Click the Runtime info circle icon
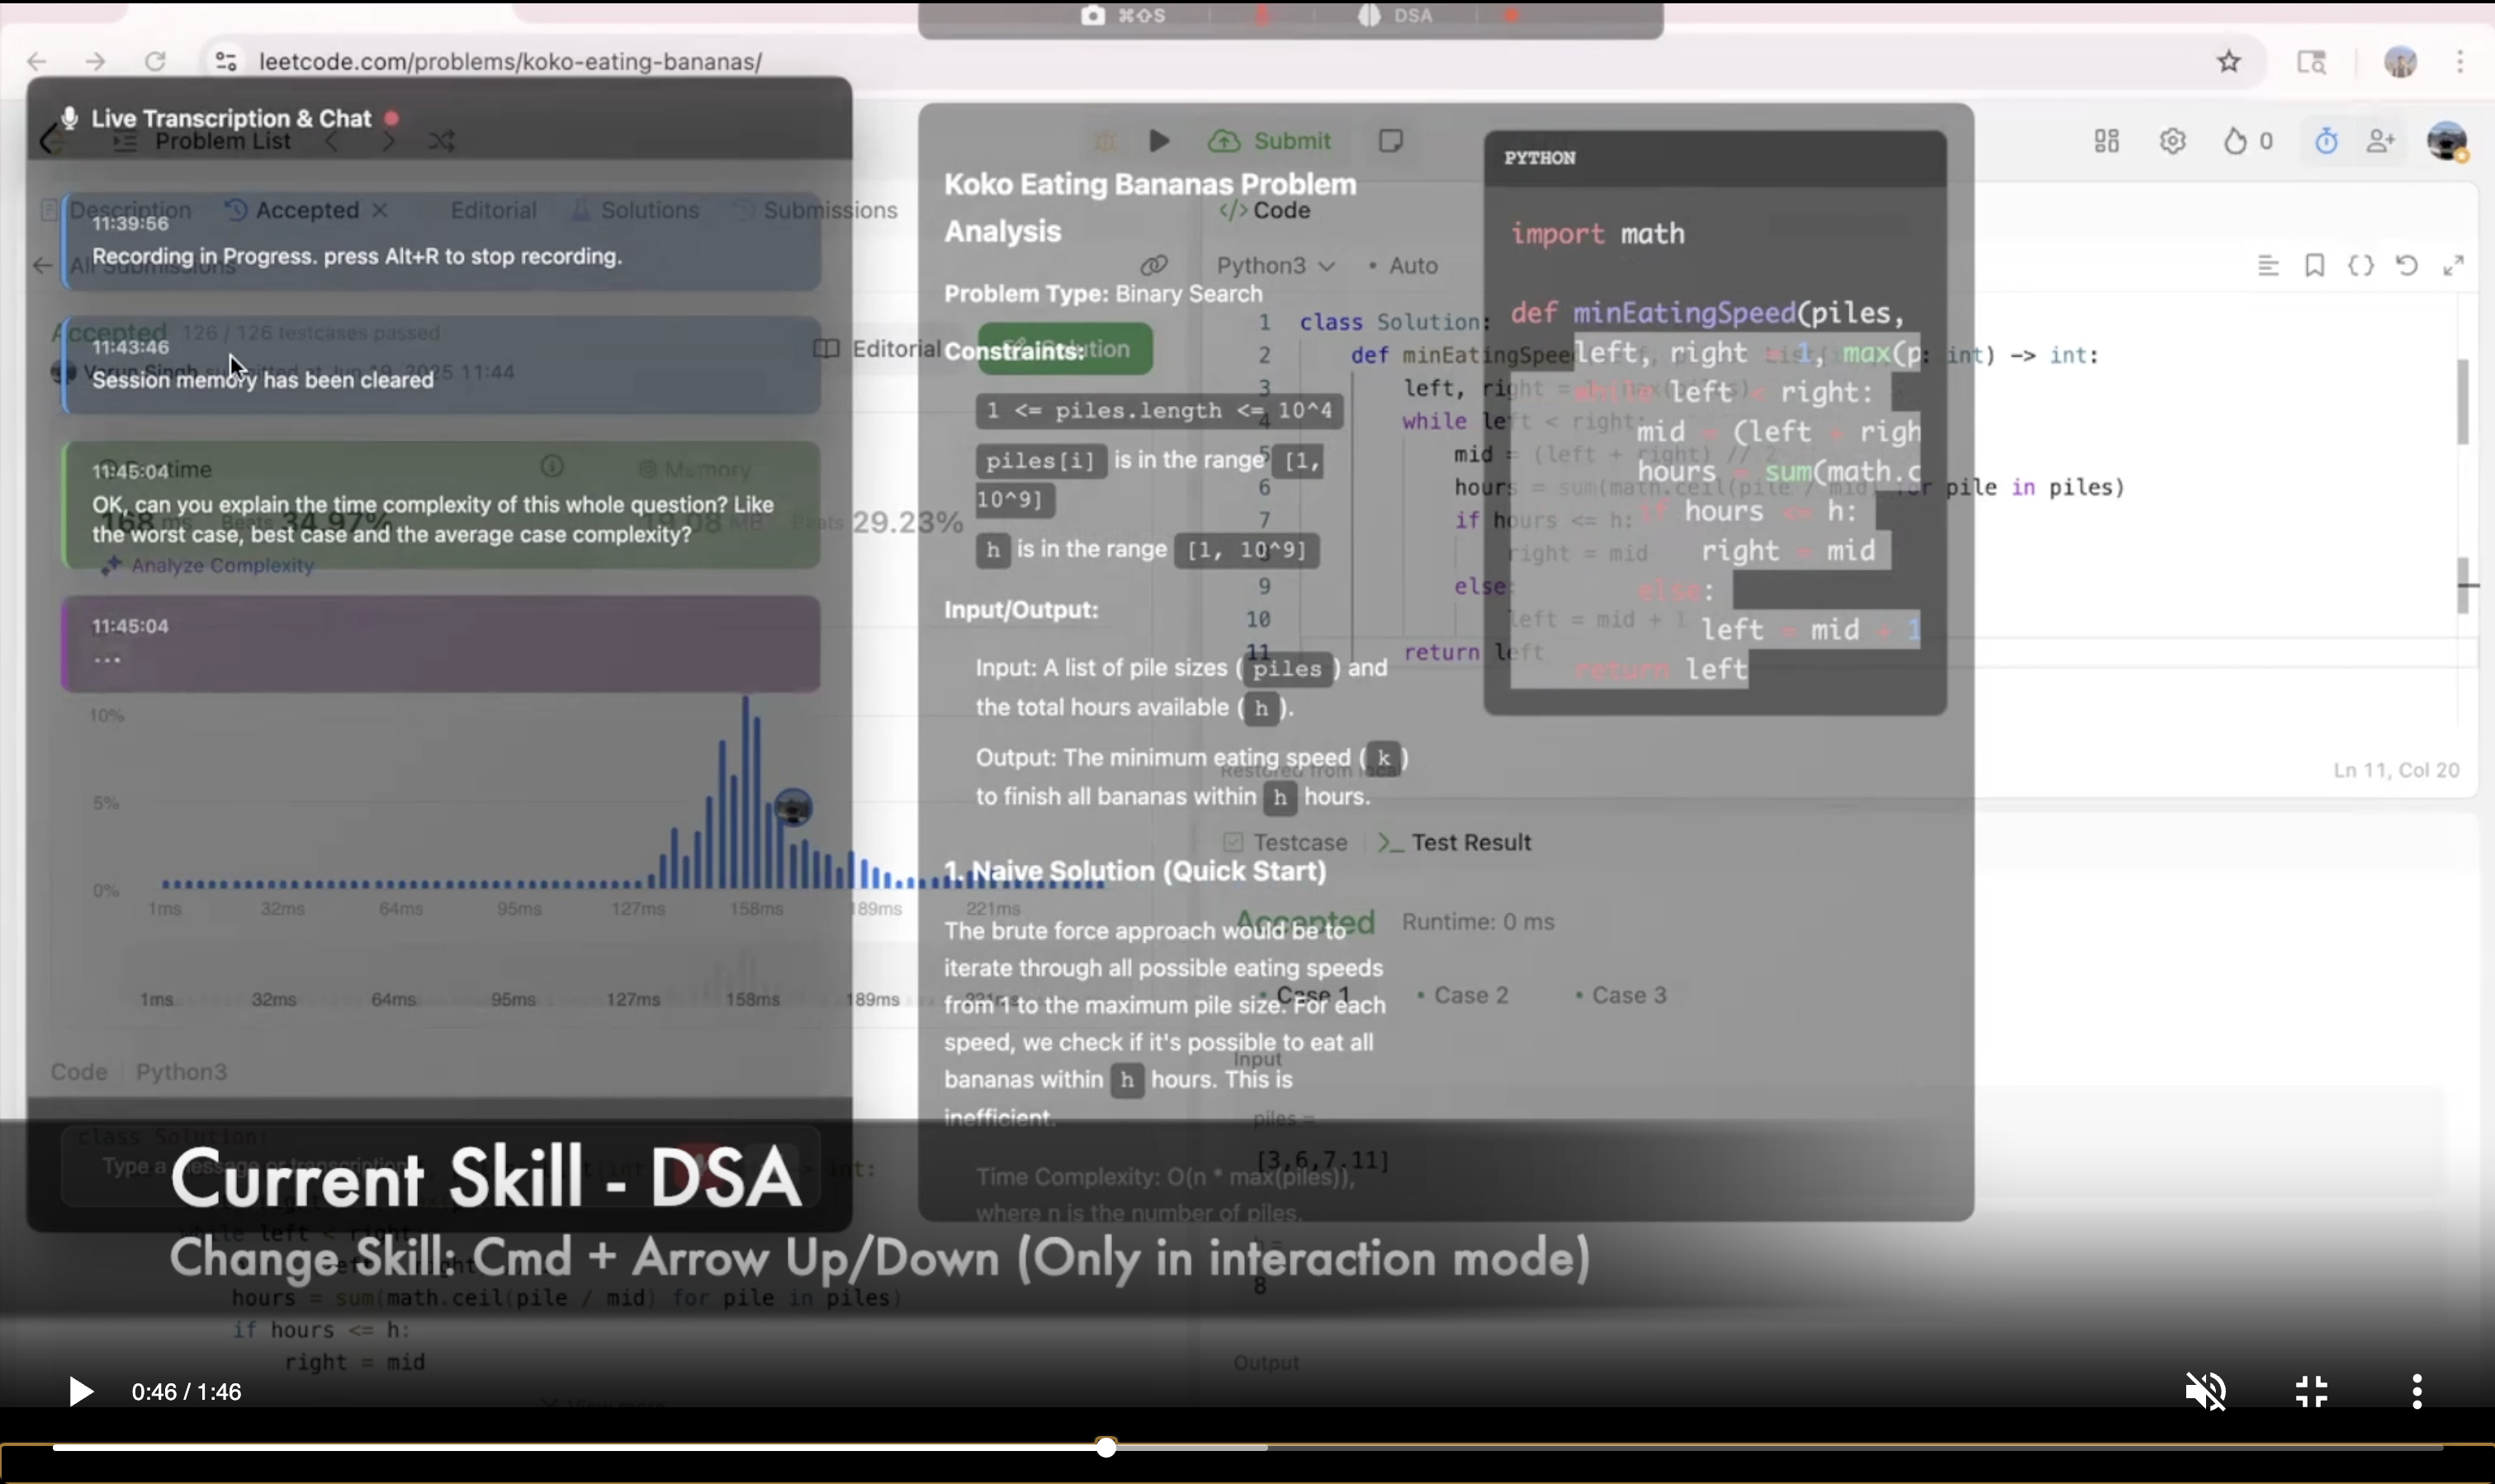Image resolution: width=2495 pixels, height=1484 pixels. [x=552, y=466]
